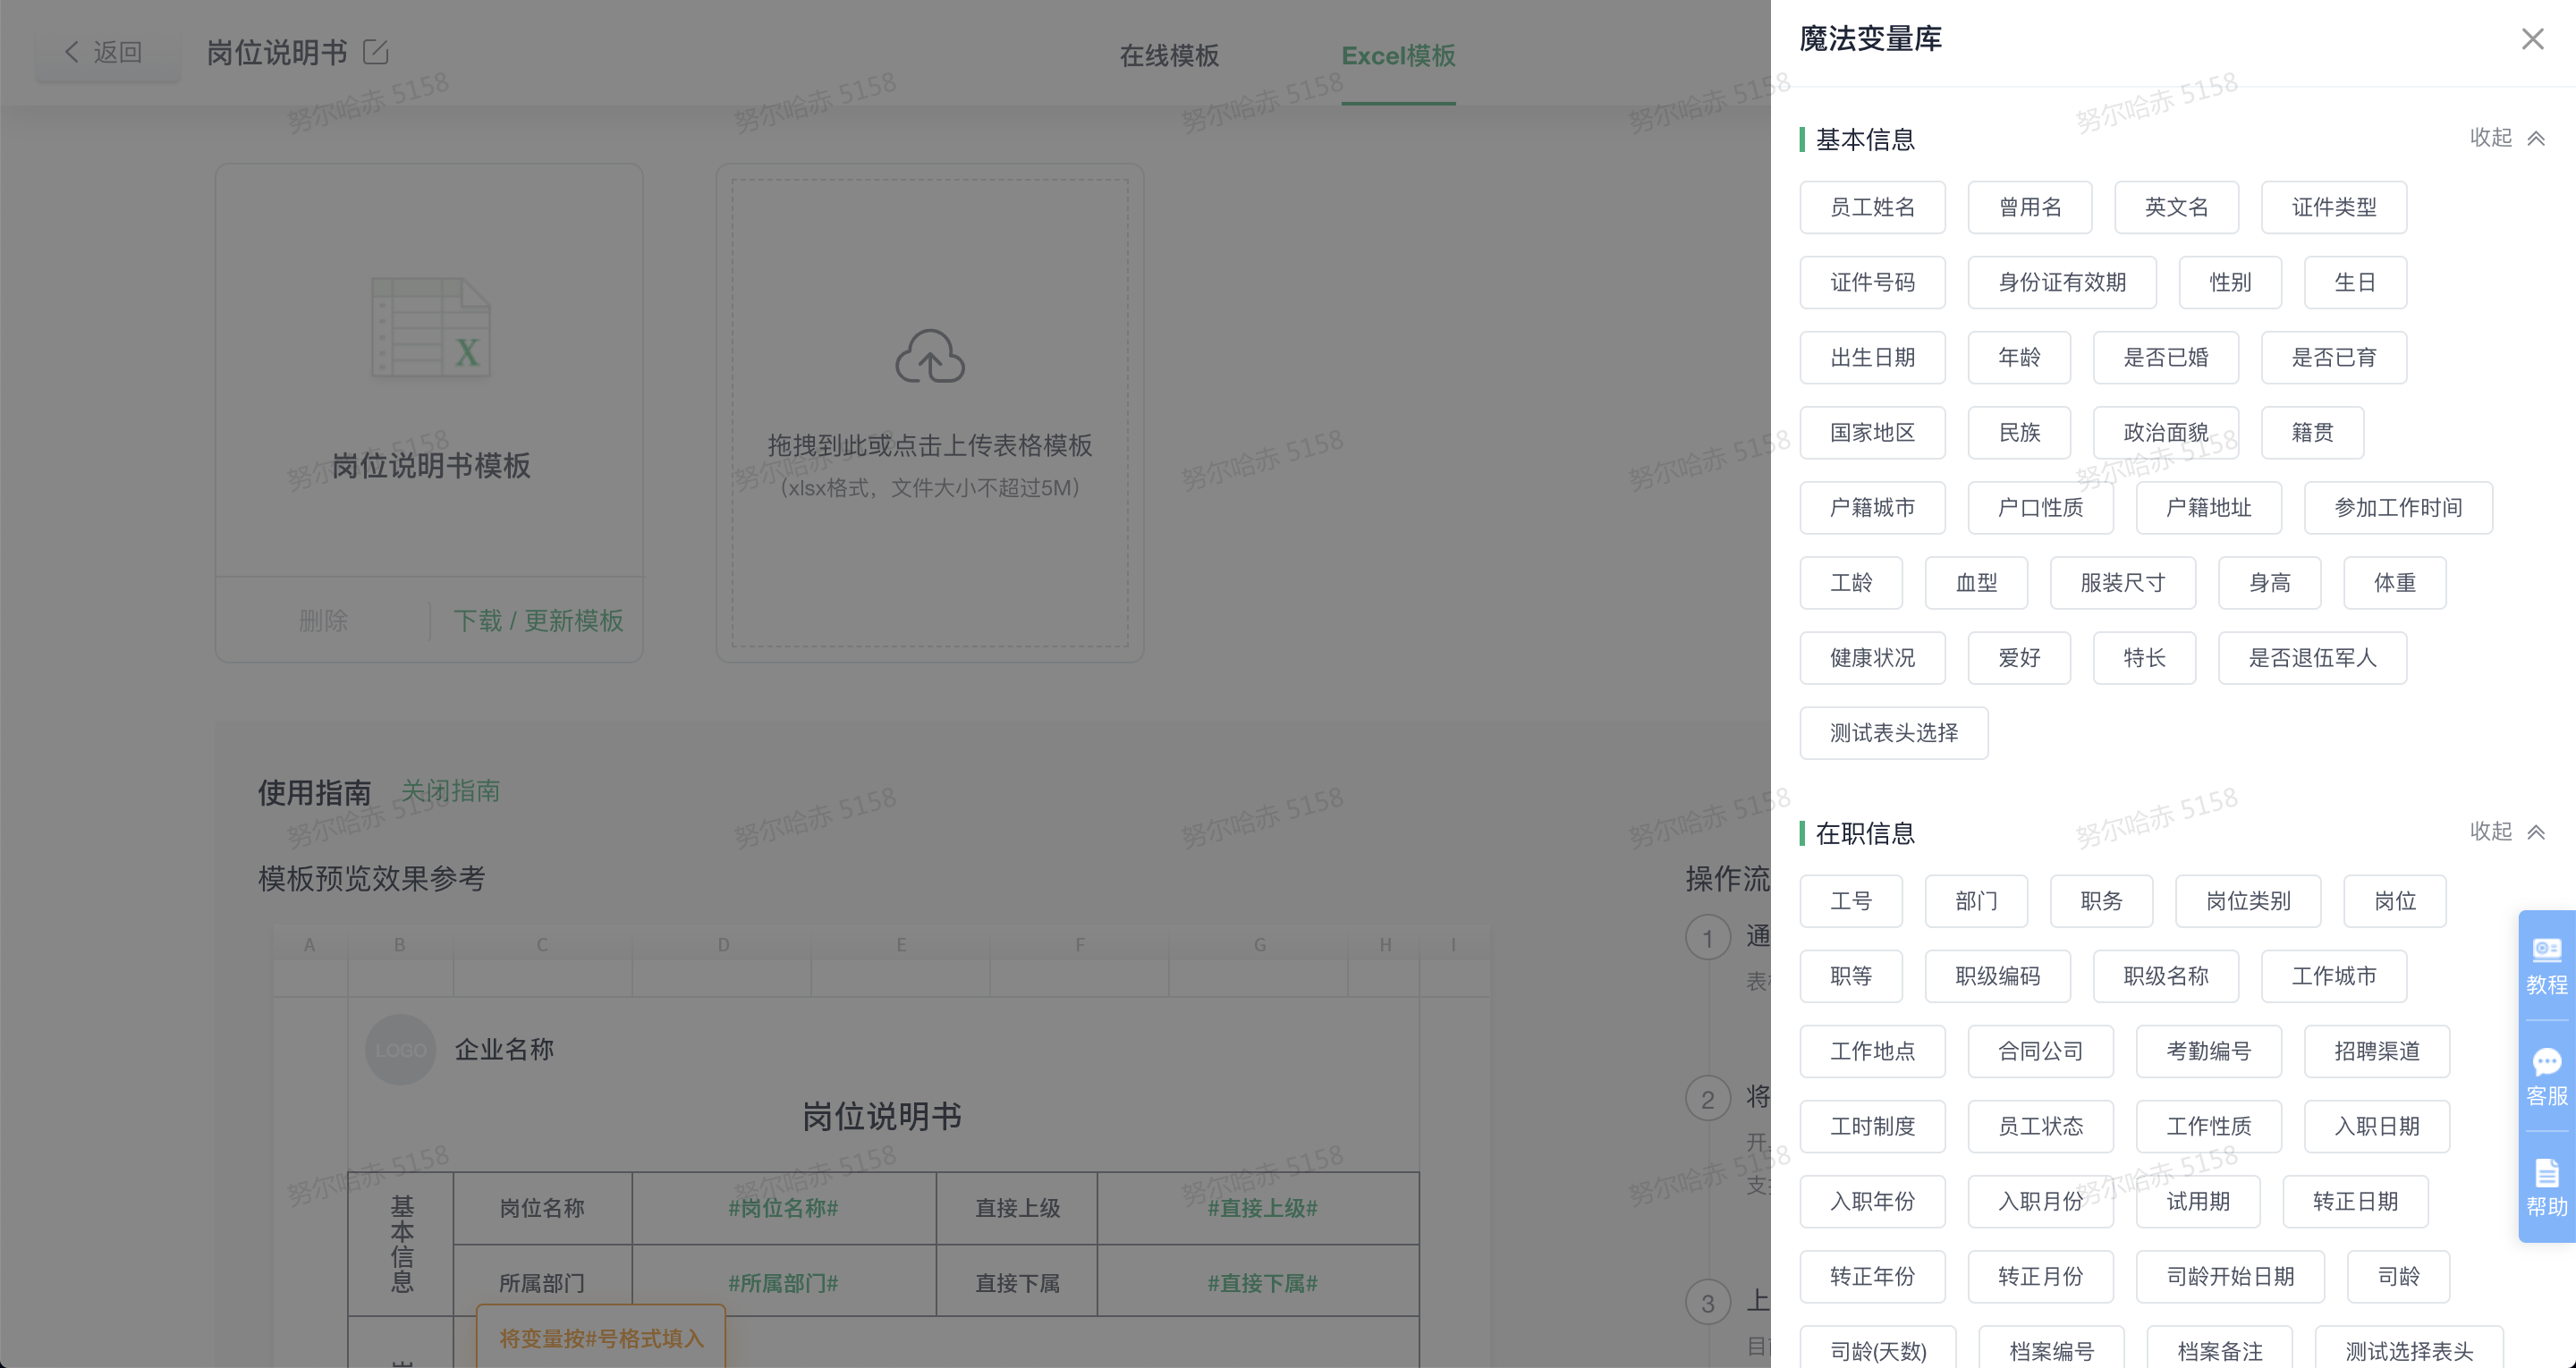The image size is (2576, 1368).
Task: Select the 证件类型 variable tag
Action: click(x=2334, y=207)
